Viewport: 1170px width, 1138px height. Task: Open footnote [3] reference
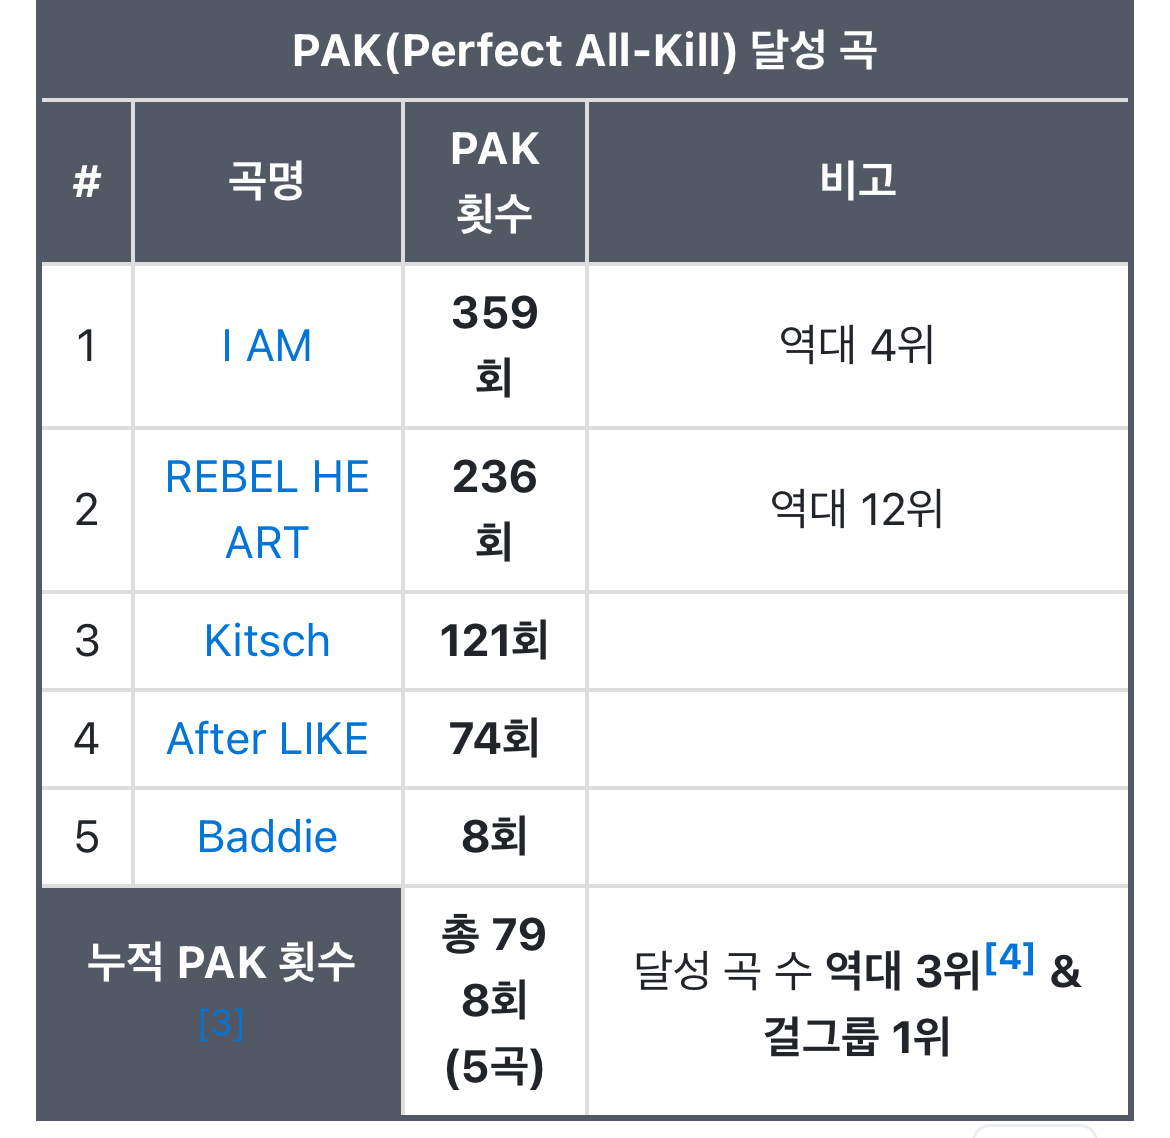coord(222,1023)
